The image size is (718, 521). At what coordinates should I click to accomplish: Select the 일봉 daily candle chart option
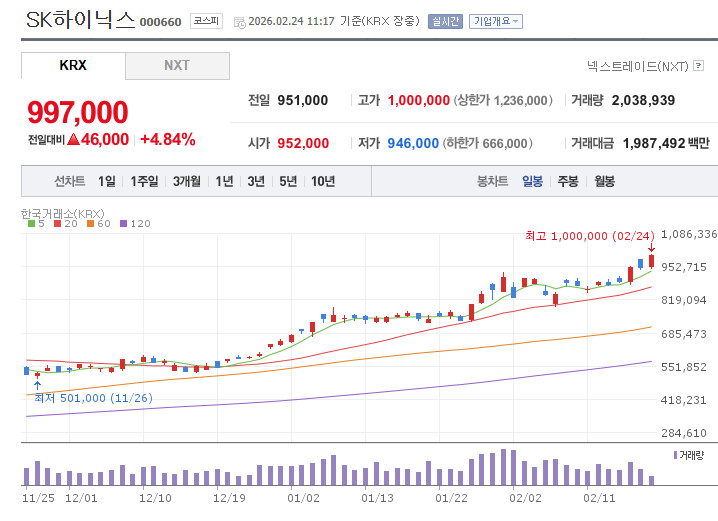[532, 181]
